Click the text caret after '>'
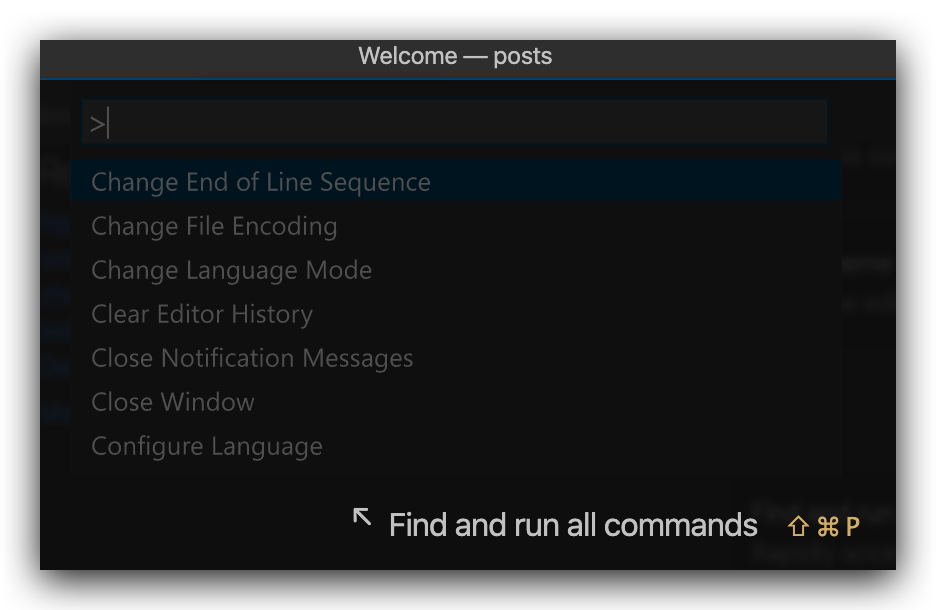 coord(107,124)
